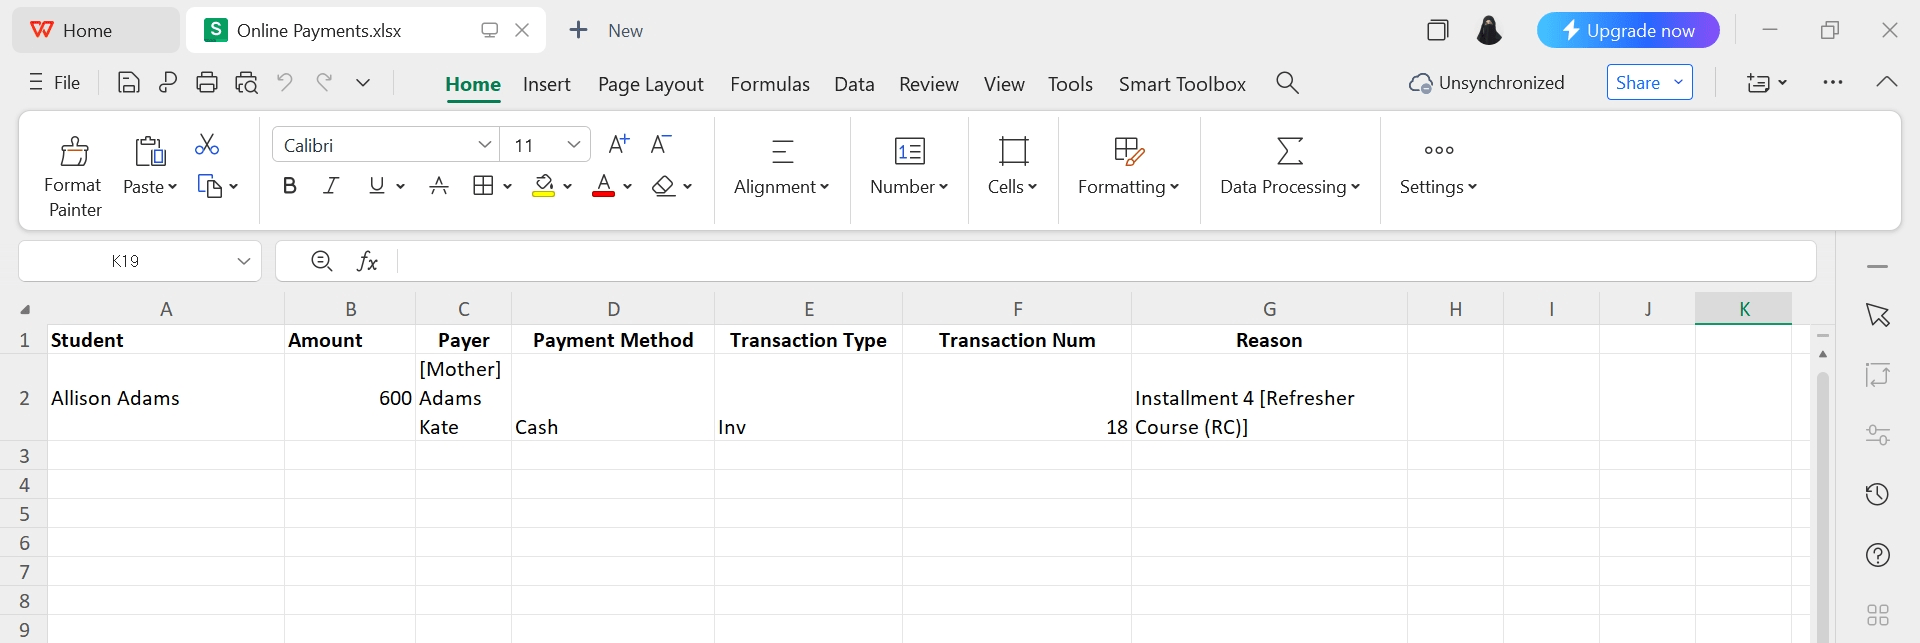Open the Print Preview icon
The image size is (1920, 643).
pyautogui.click(x=246, y=83)
